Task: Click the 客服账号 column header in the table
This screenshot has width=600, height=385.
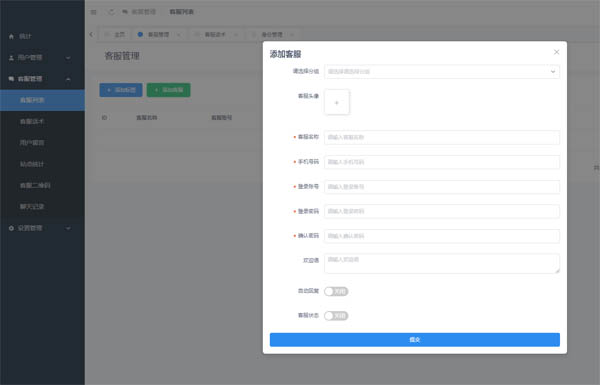Action: click(222, 117)
